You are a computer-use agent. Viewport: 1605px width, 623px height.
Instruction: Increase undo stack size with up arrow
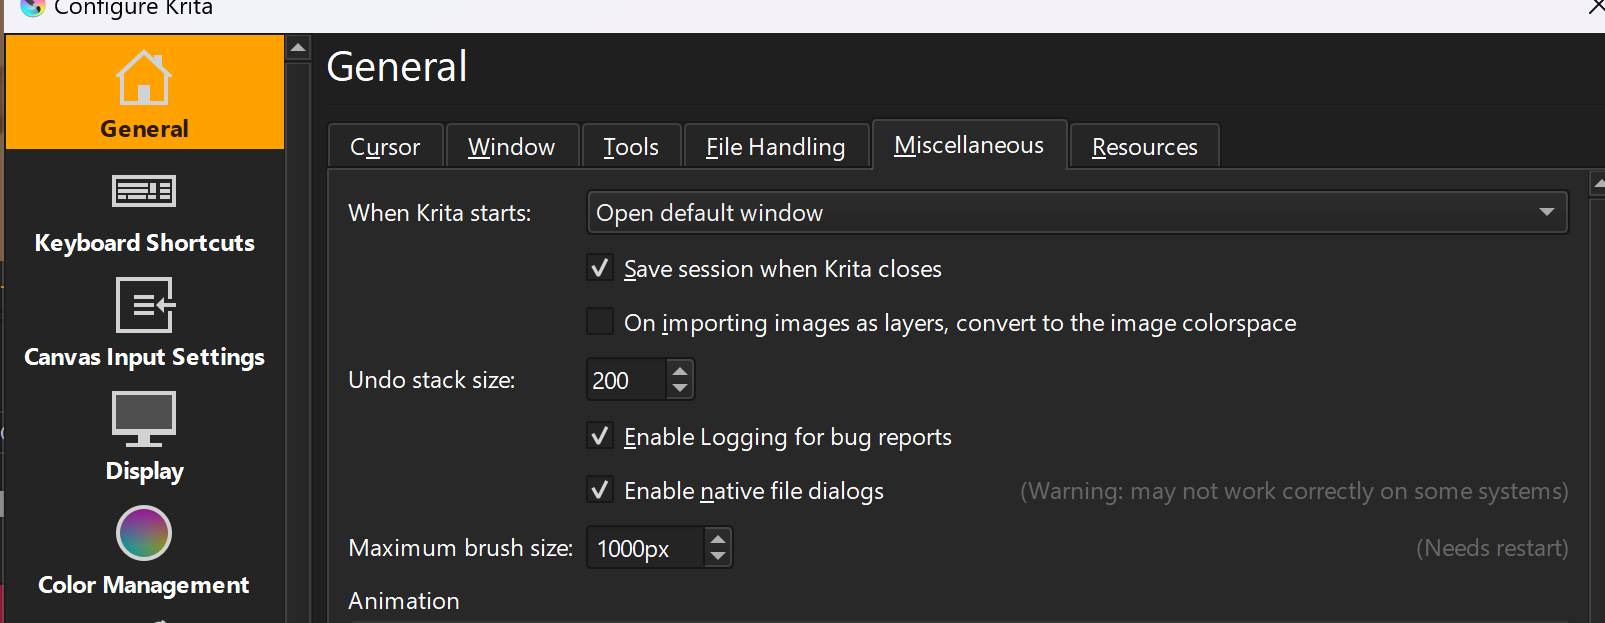click(x=680, y=370)
